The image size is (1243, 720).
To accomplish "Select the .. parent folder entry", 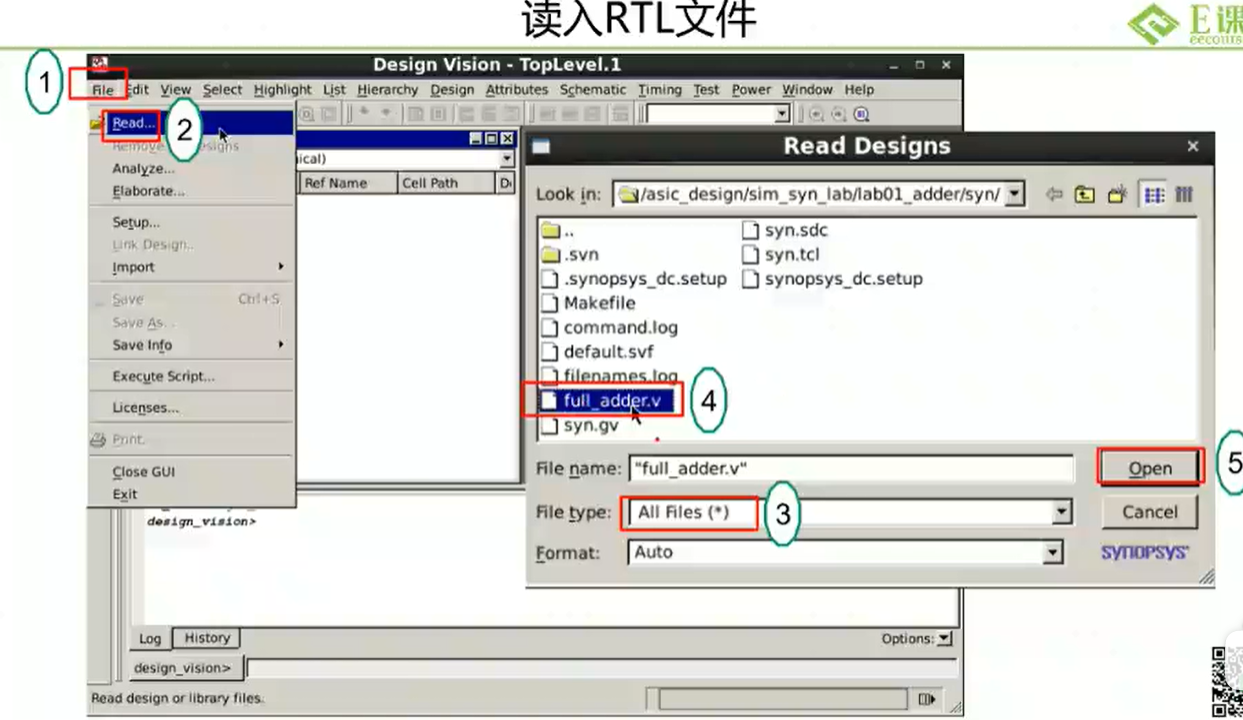I will tap(557, 231).
